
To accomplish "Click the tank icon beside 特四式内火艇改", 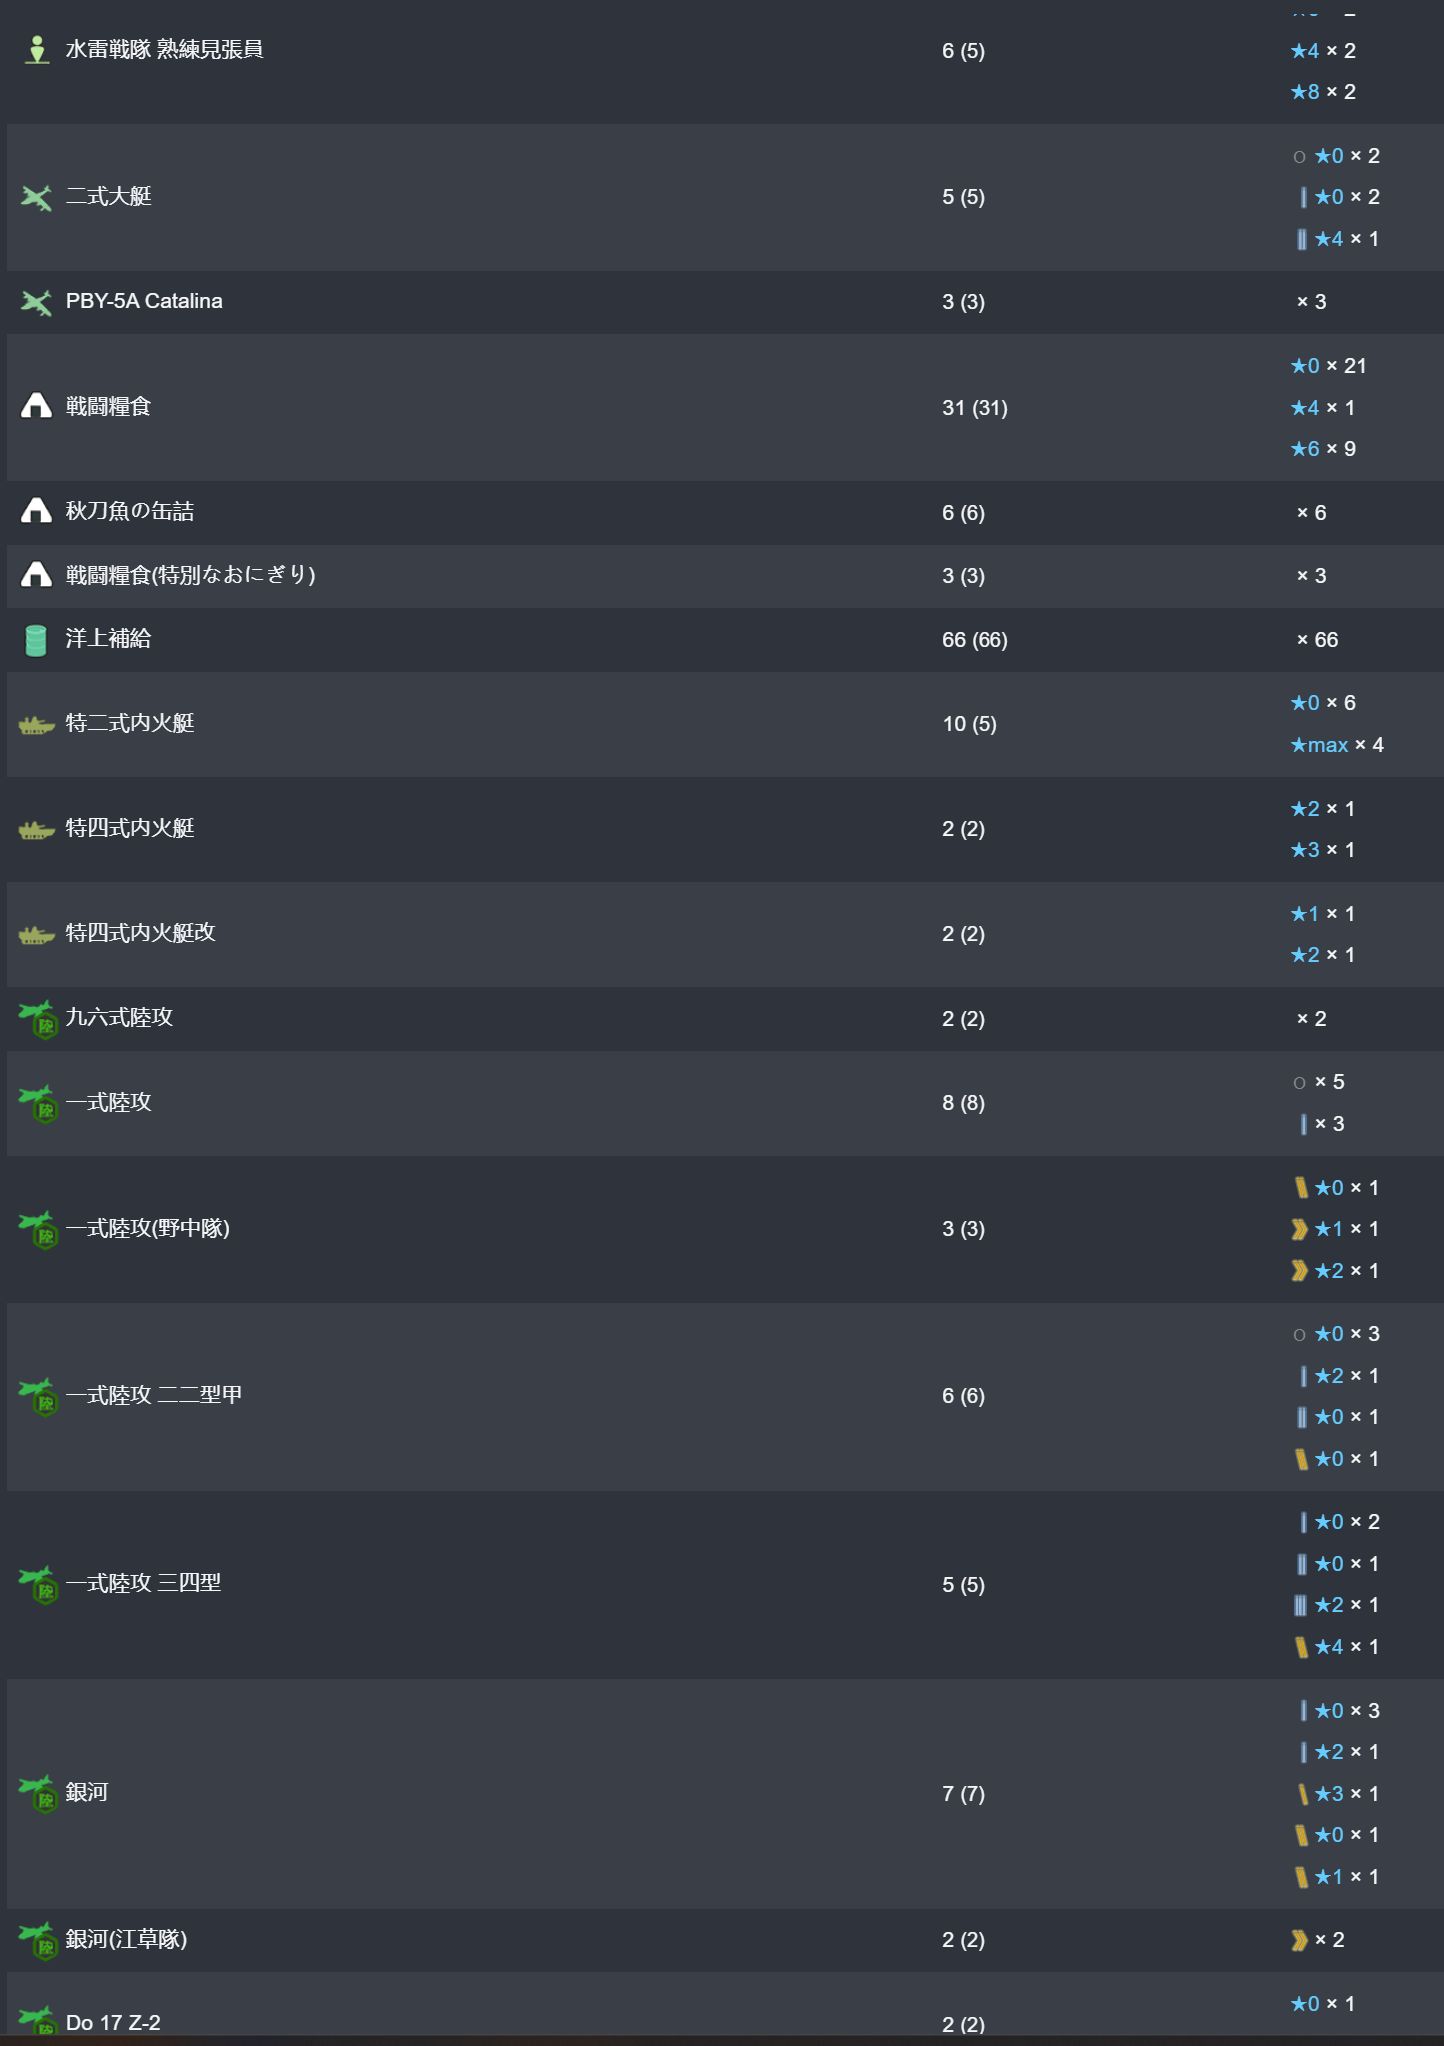I will click(36, 935).
